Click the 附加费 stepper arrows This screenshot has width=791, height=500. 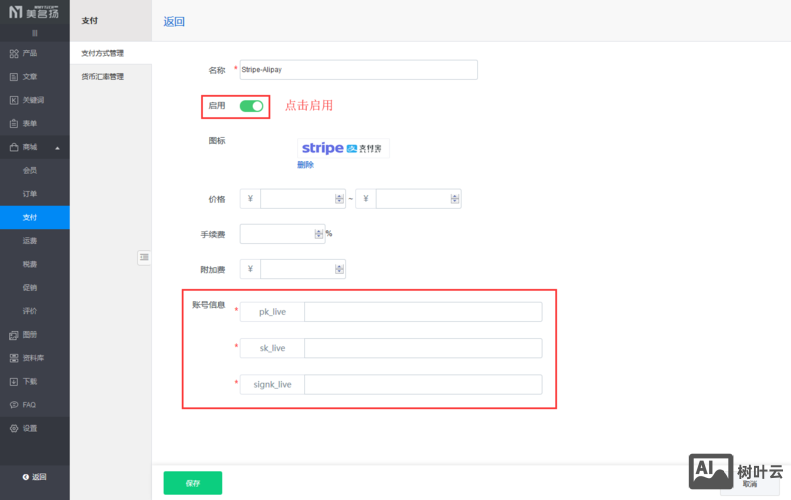pyautogui.click(x=339, y=269)
